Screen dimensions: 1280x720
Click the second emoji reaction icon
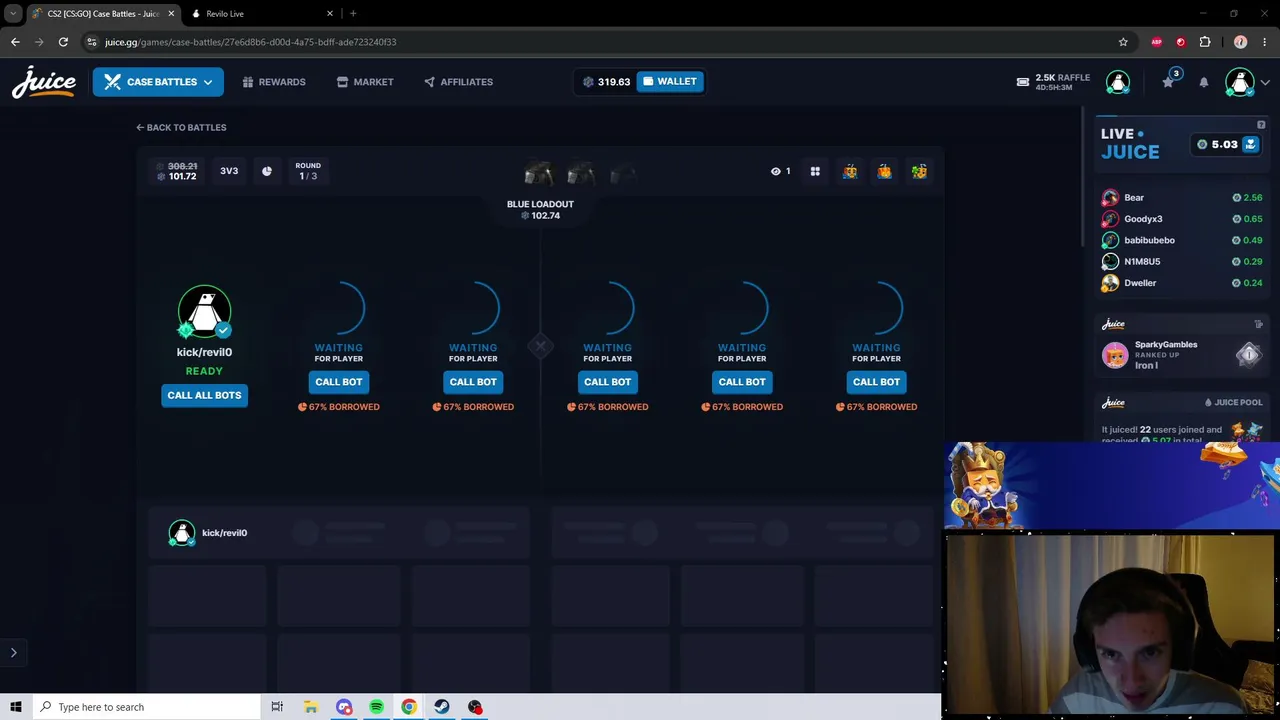coord(884,171)
